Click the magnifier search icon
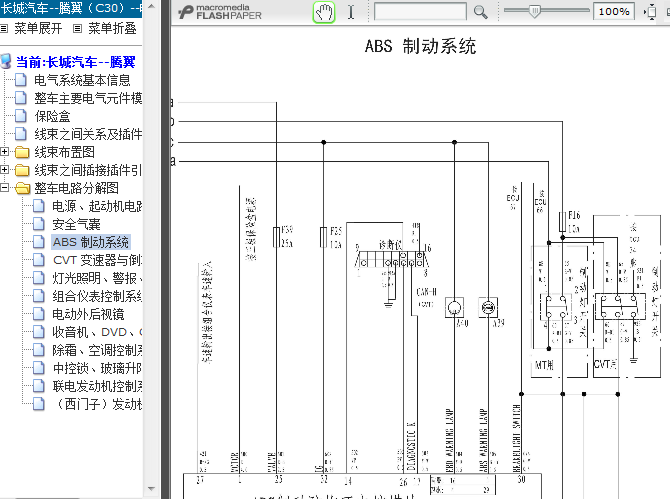 click(x=481, y=12)
